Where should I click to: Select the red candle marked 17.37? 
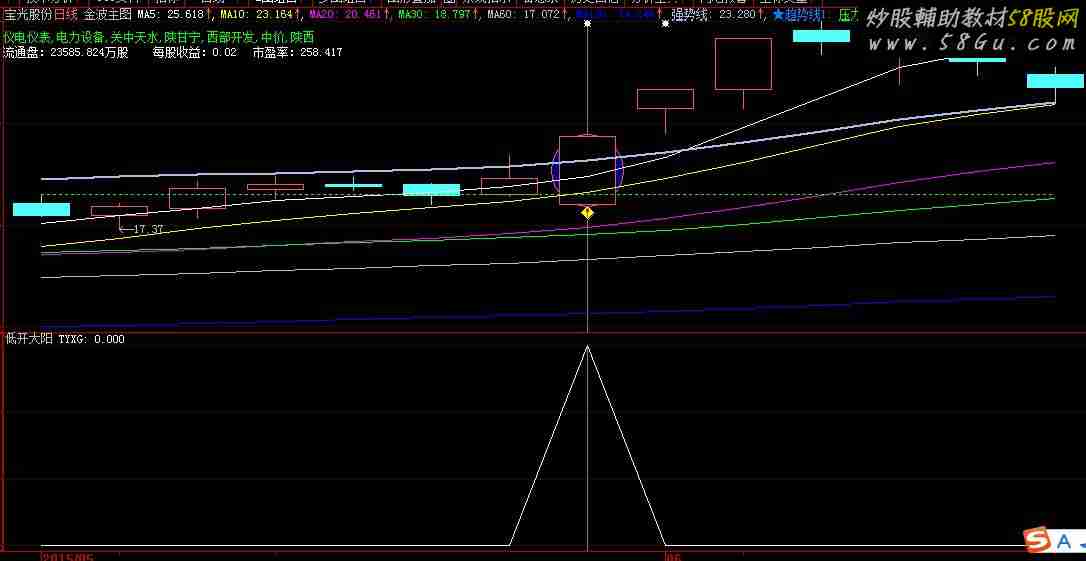[x=119, y=211]
